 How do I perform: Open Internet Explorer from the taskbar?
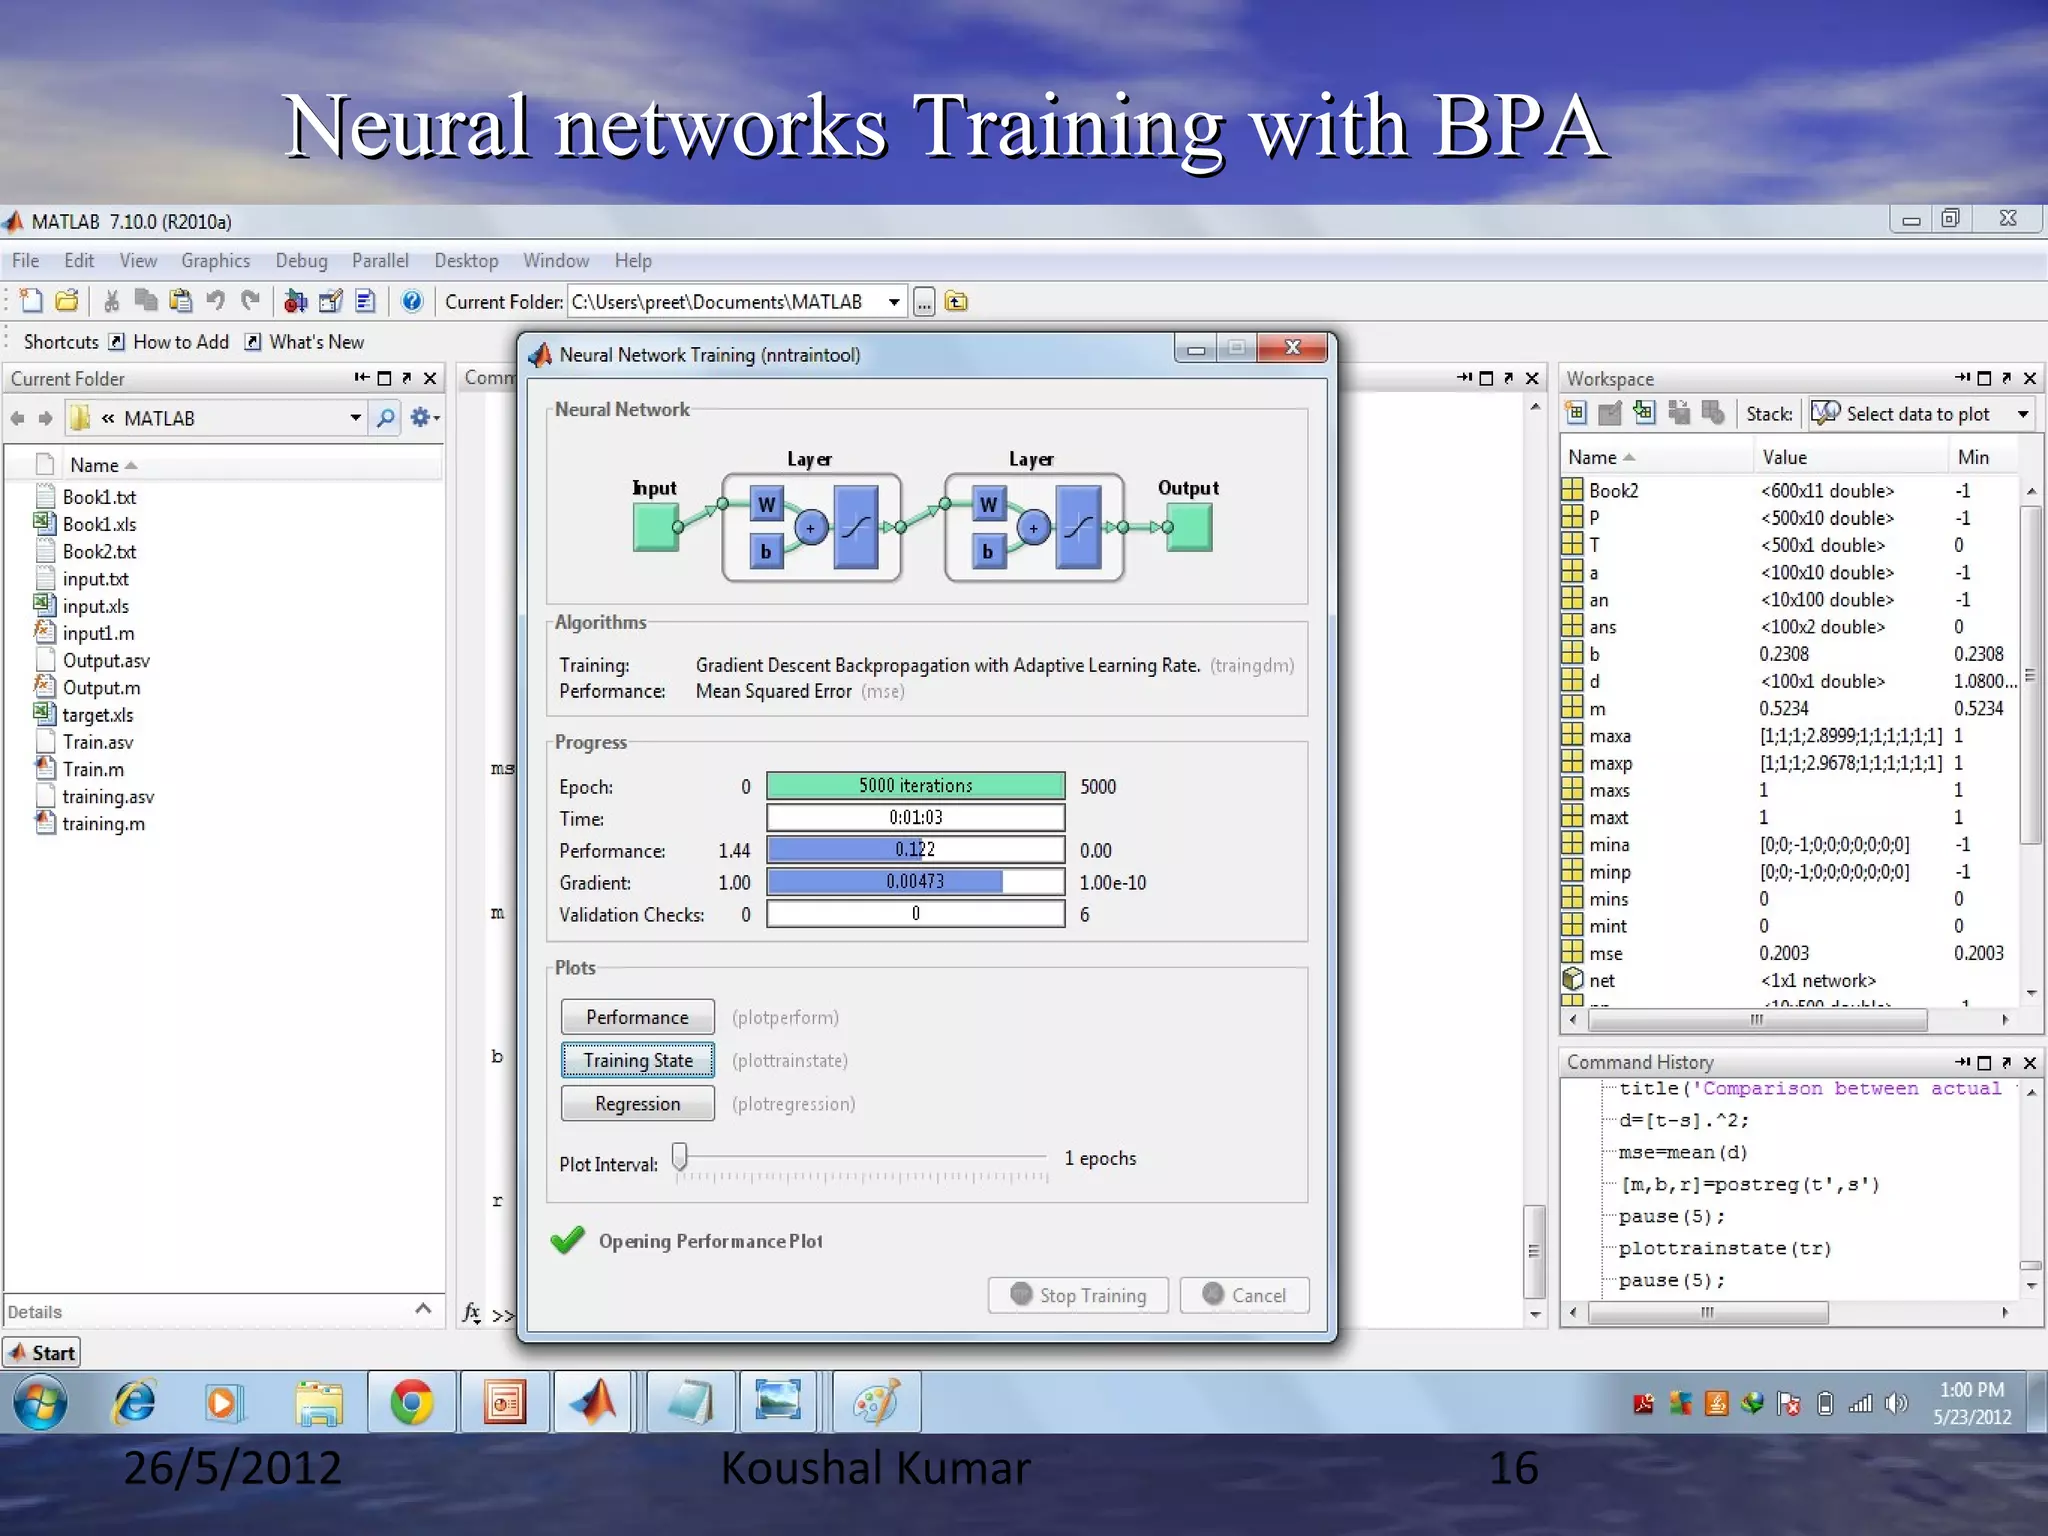click(x=134, y=1402)
